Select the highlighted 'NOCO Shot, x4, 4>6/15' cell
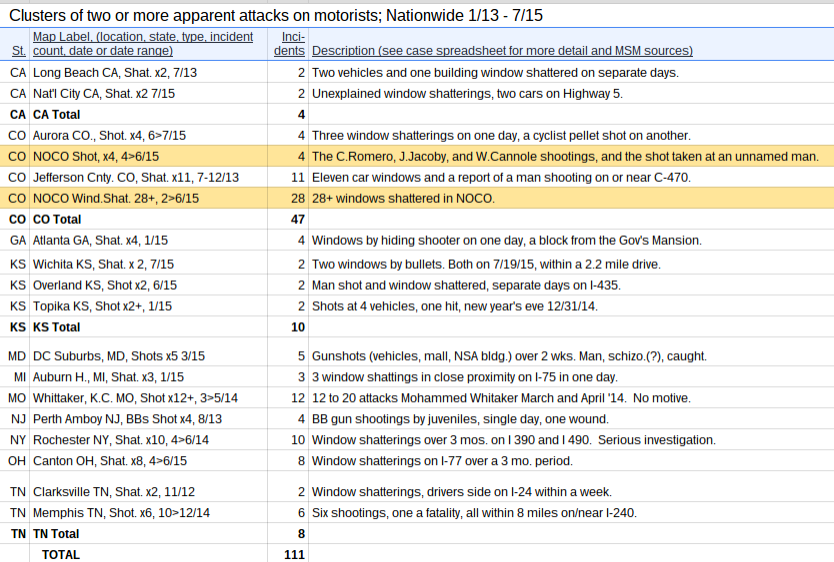The image size is (834, 562). pos(96,157)
